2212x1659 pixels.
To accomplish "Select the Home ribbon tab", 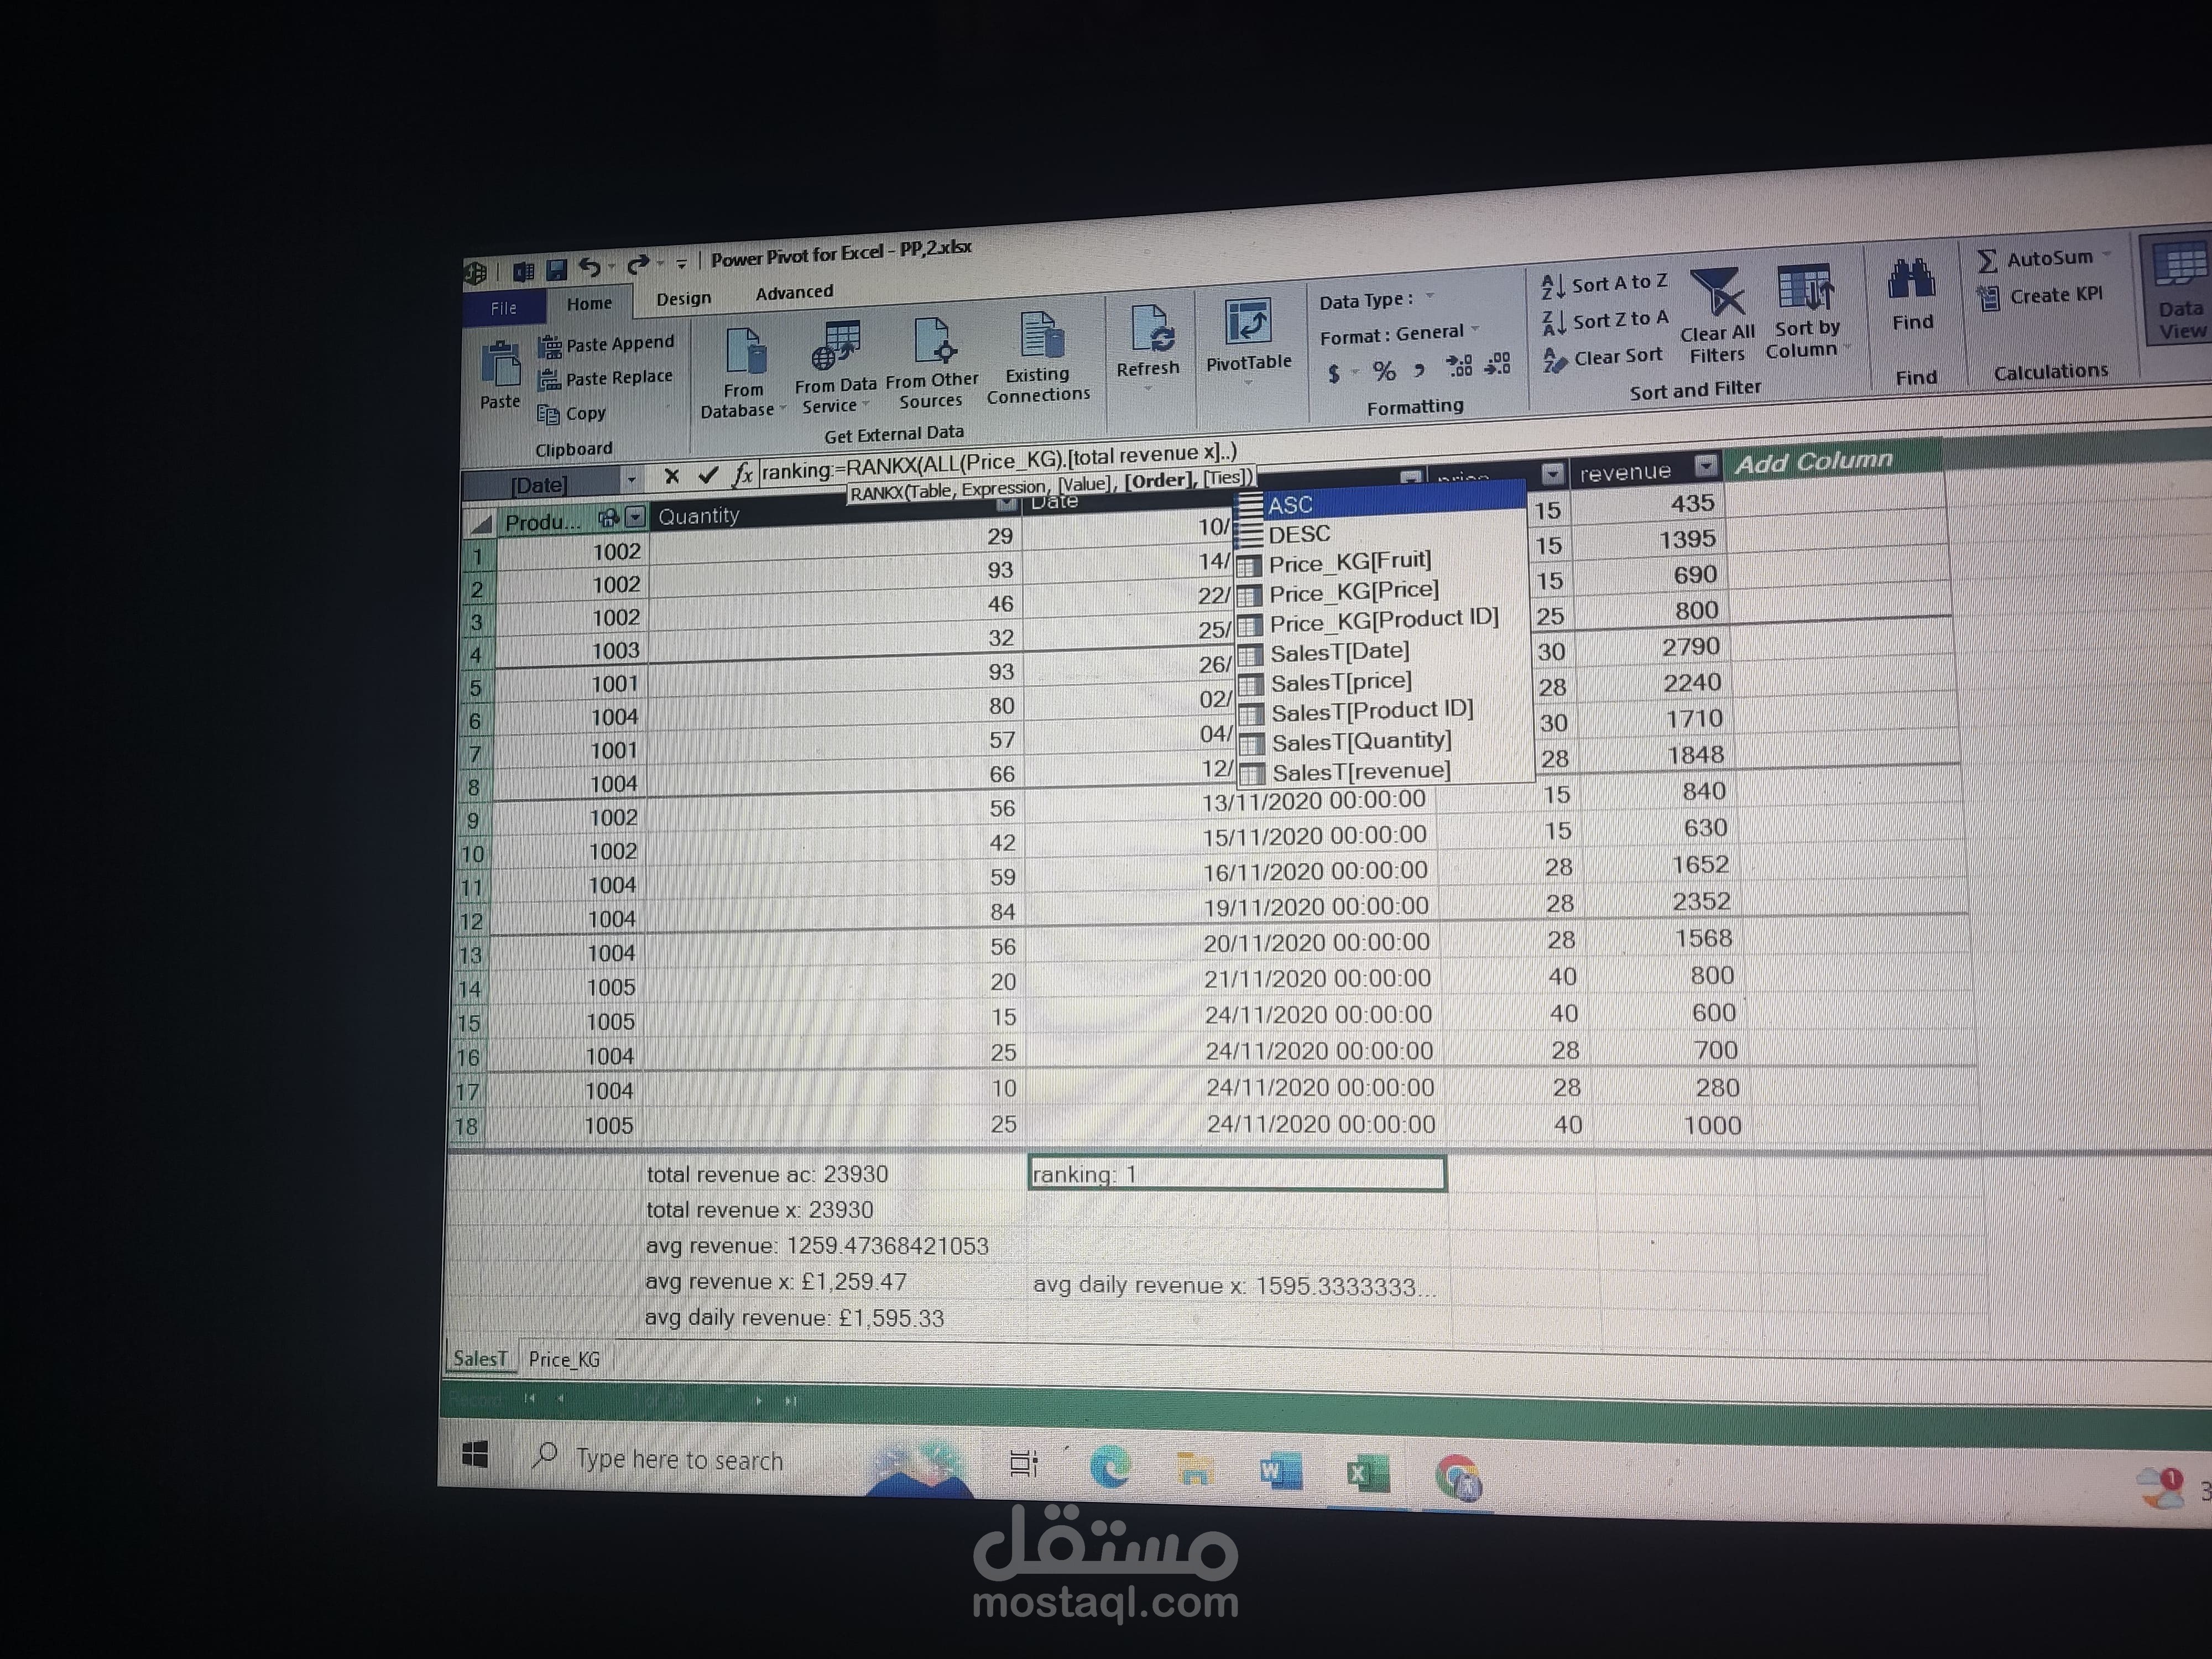I will coord(589,303).
